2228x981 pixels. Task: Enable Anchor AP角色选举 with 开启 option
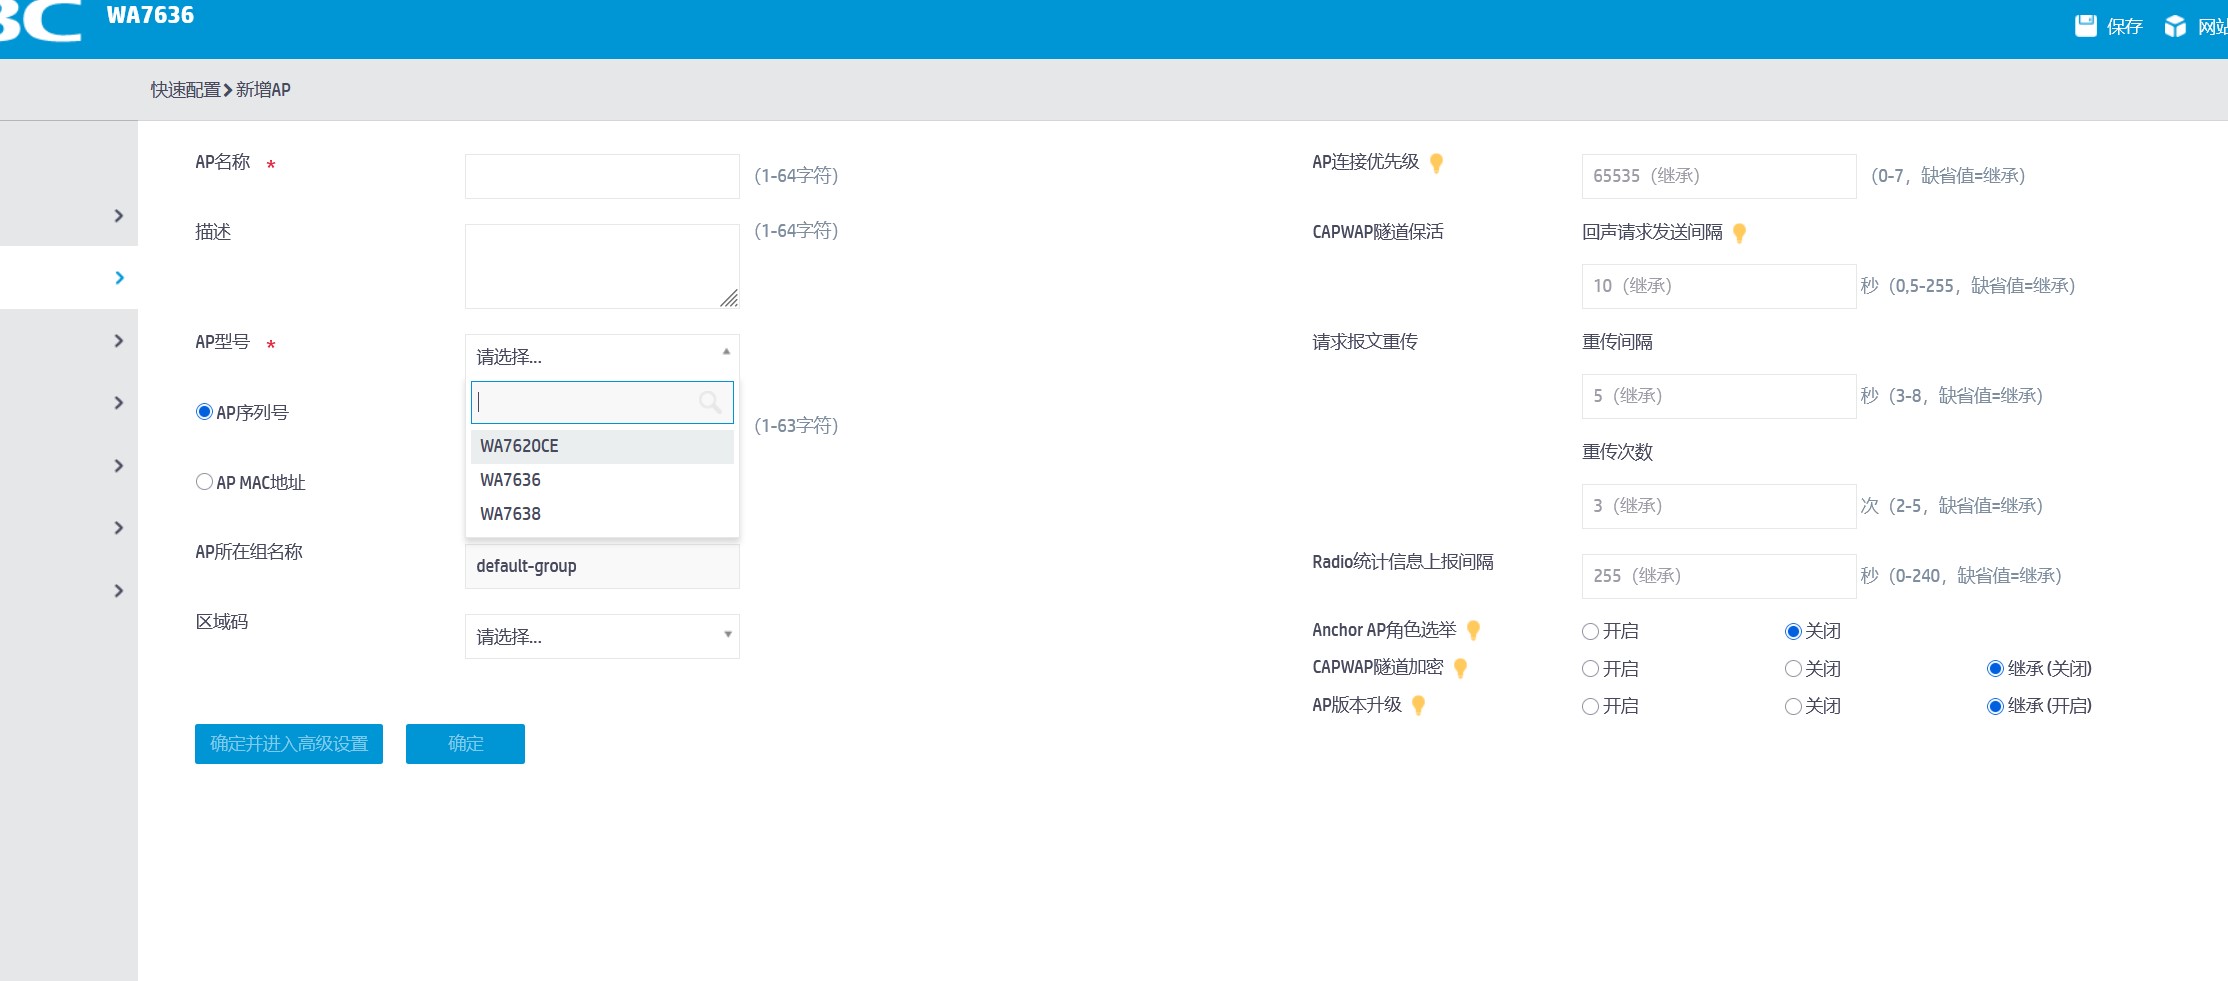tap(1590, 631)
